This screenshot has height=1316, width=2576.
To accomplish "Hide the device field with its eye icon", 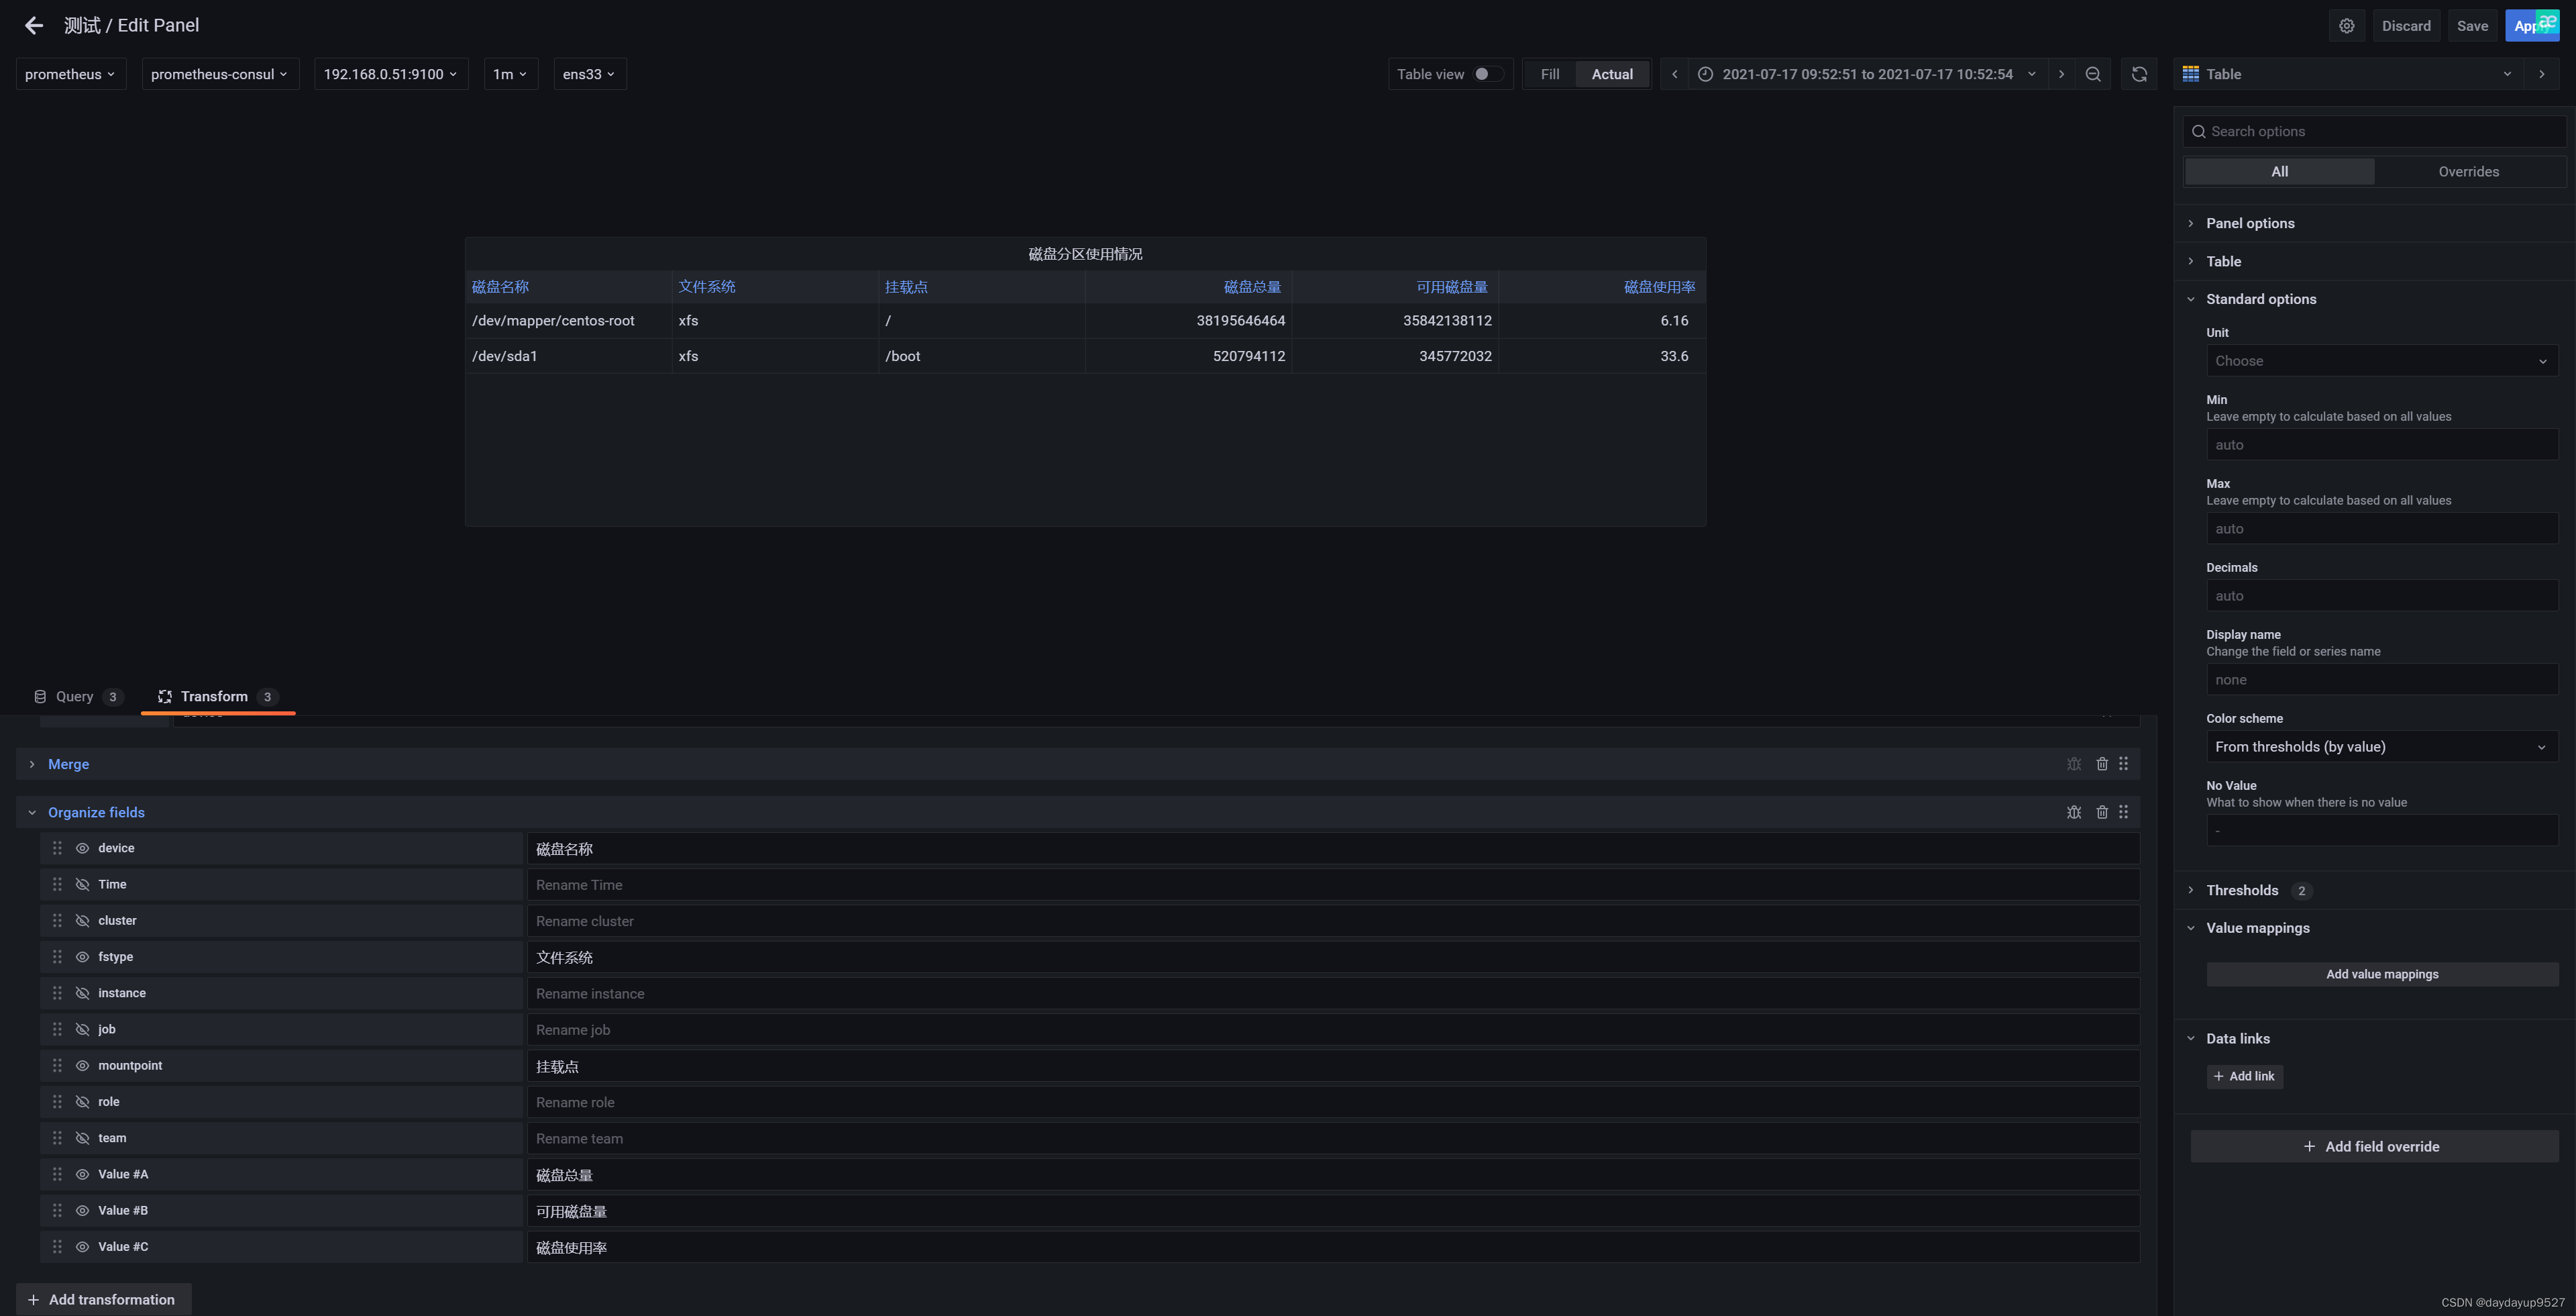I will (x=83, y=848).
